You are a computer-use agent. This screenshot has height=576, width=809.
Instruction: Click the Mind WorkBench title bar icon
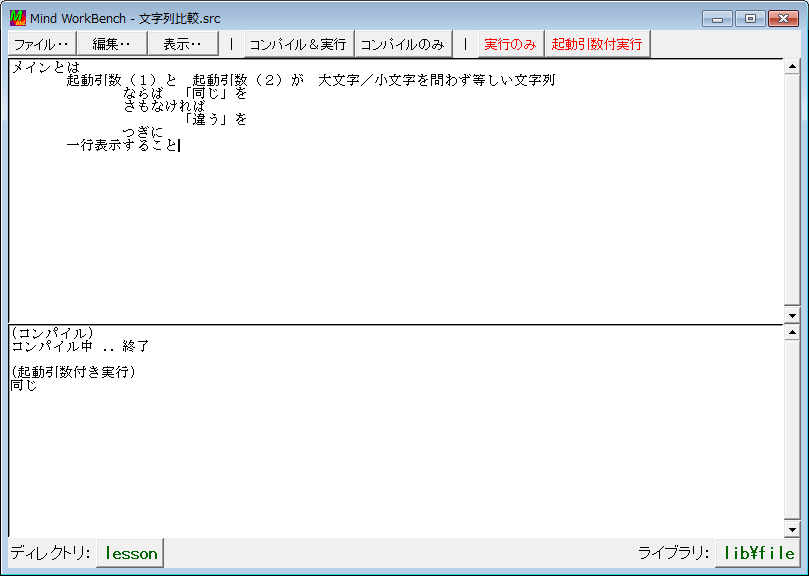pos(18,18)
